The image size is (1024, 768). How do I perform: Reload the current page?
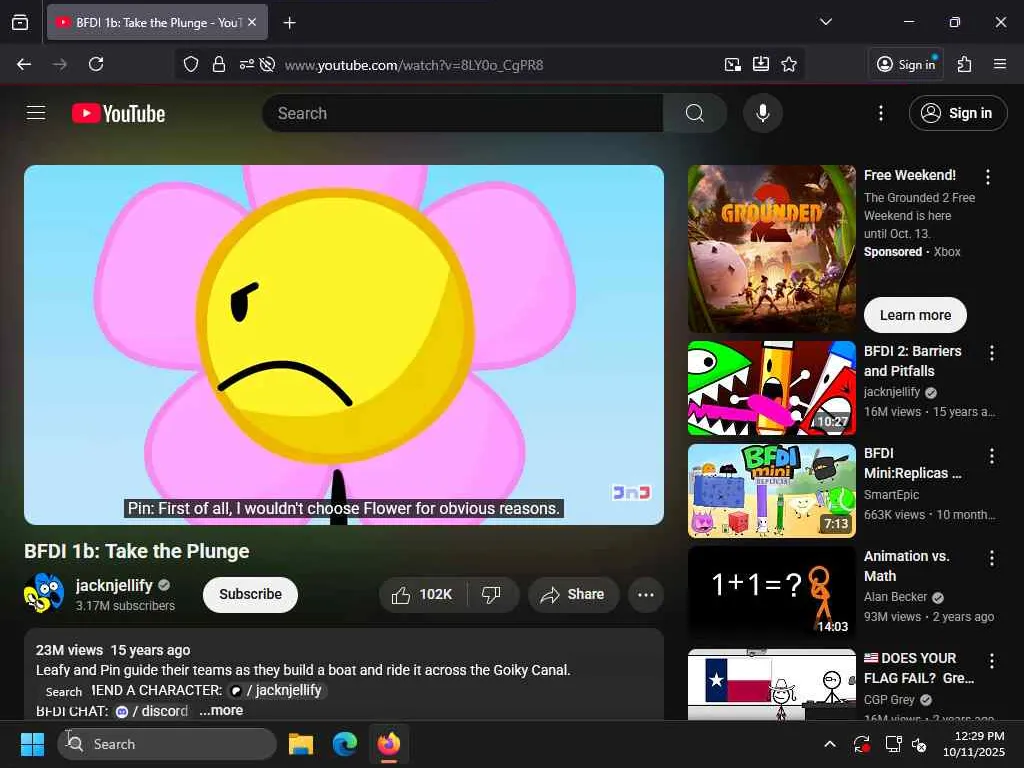click(x=96, y=64)
